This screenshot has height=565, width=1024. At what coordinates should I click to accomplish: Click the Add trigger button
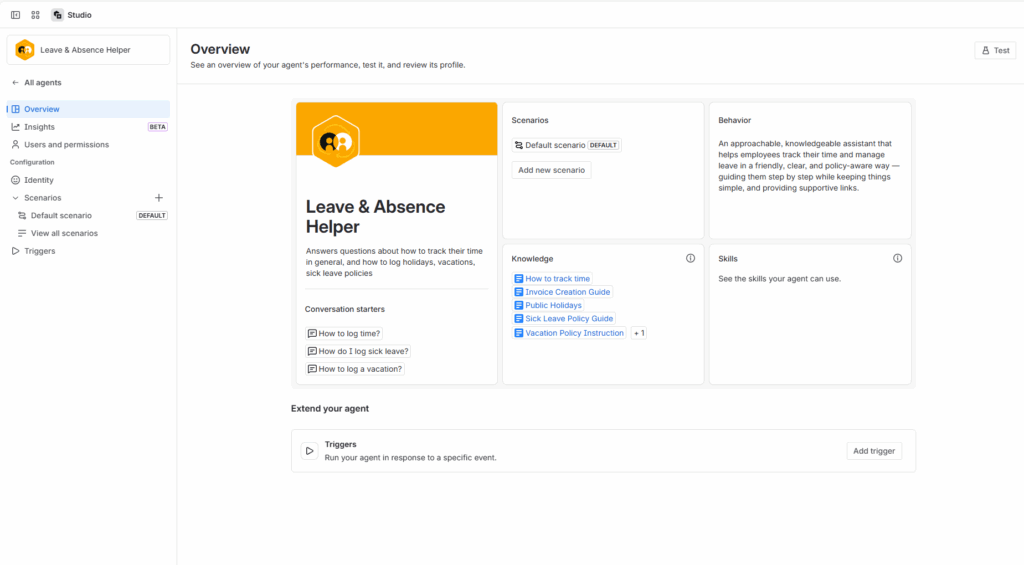pos(873,451)
